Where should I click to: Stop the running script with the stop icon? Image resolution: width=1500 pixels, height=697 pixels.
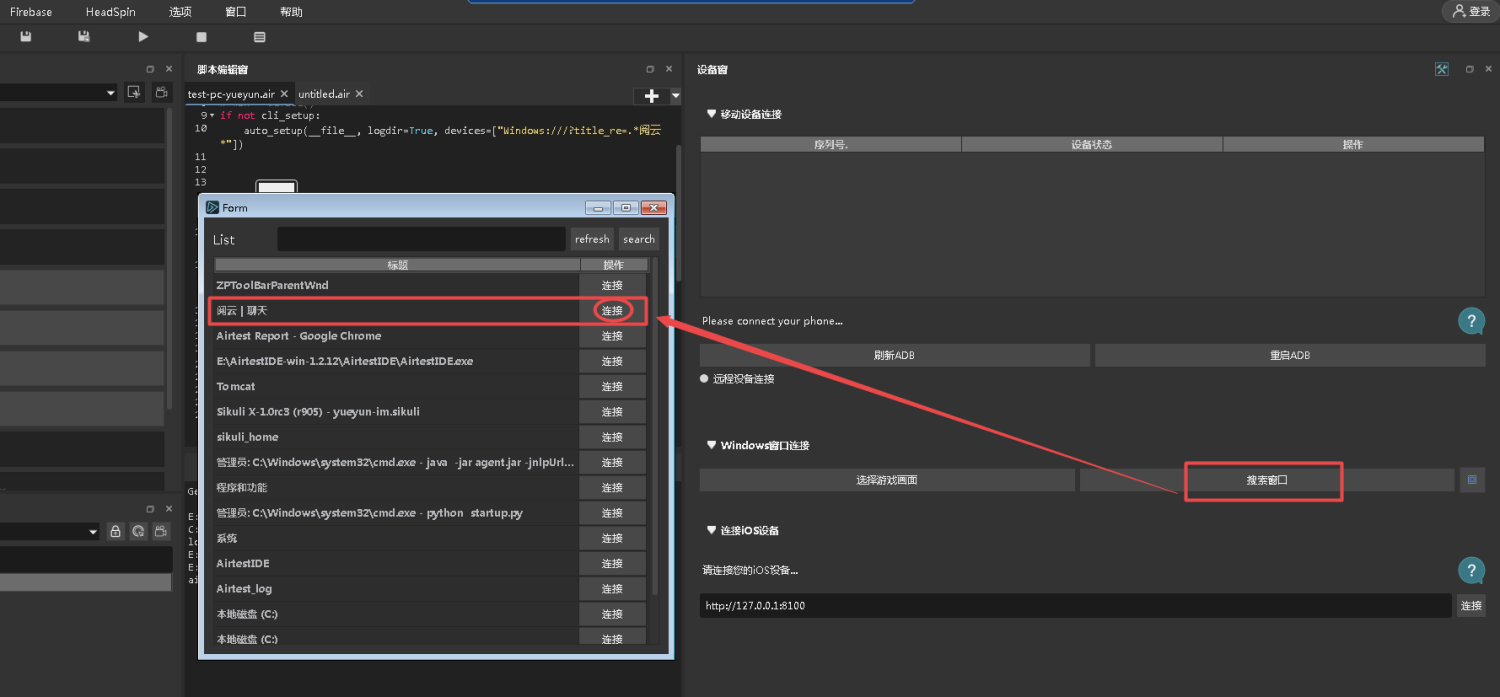tap(201, 37)
